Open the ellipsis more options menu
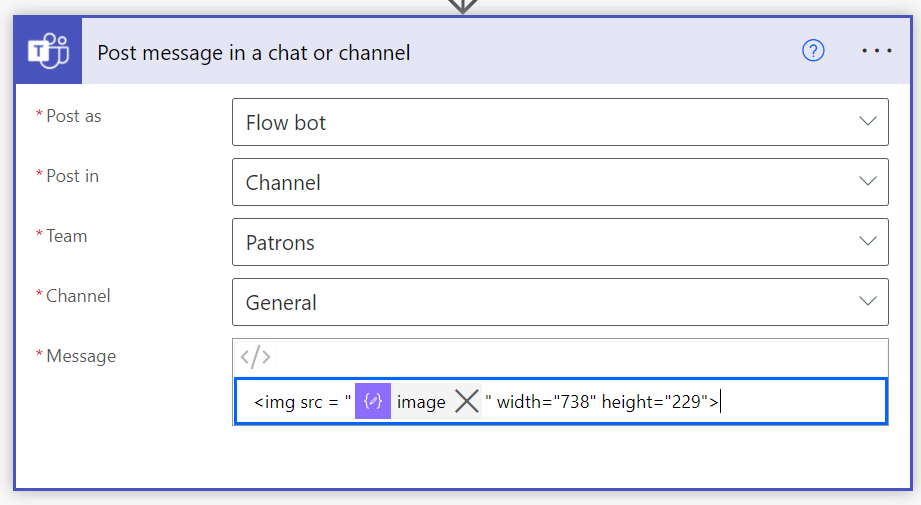921x505 pixels. point(876,51)
